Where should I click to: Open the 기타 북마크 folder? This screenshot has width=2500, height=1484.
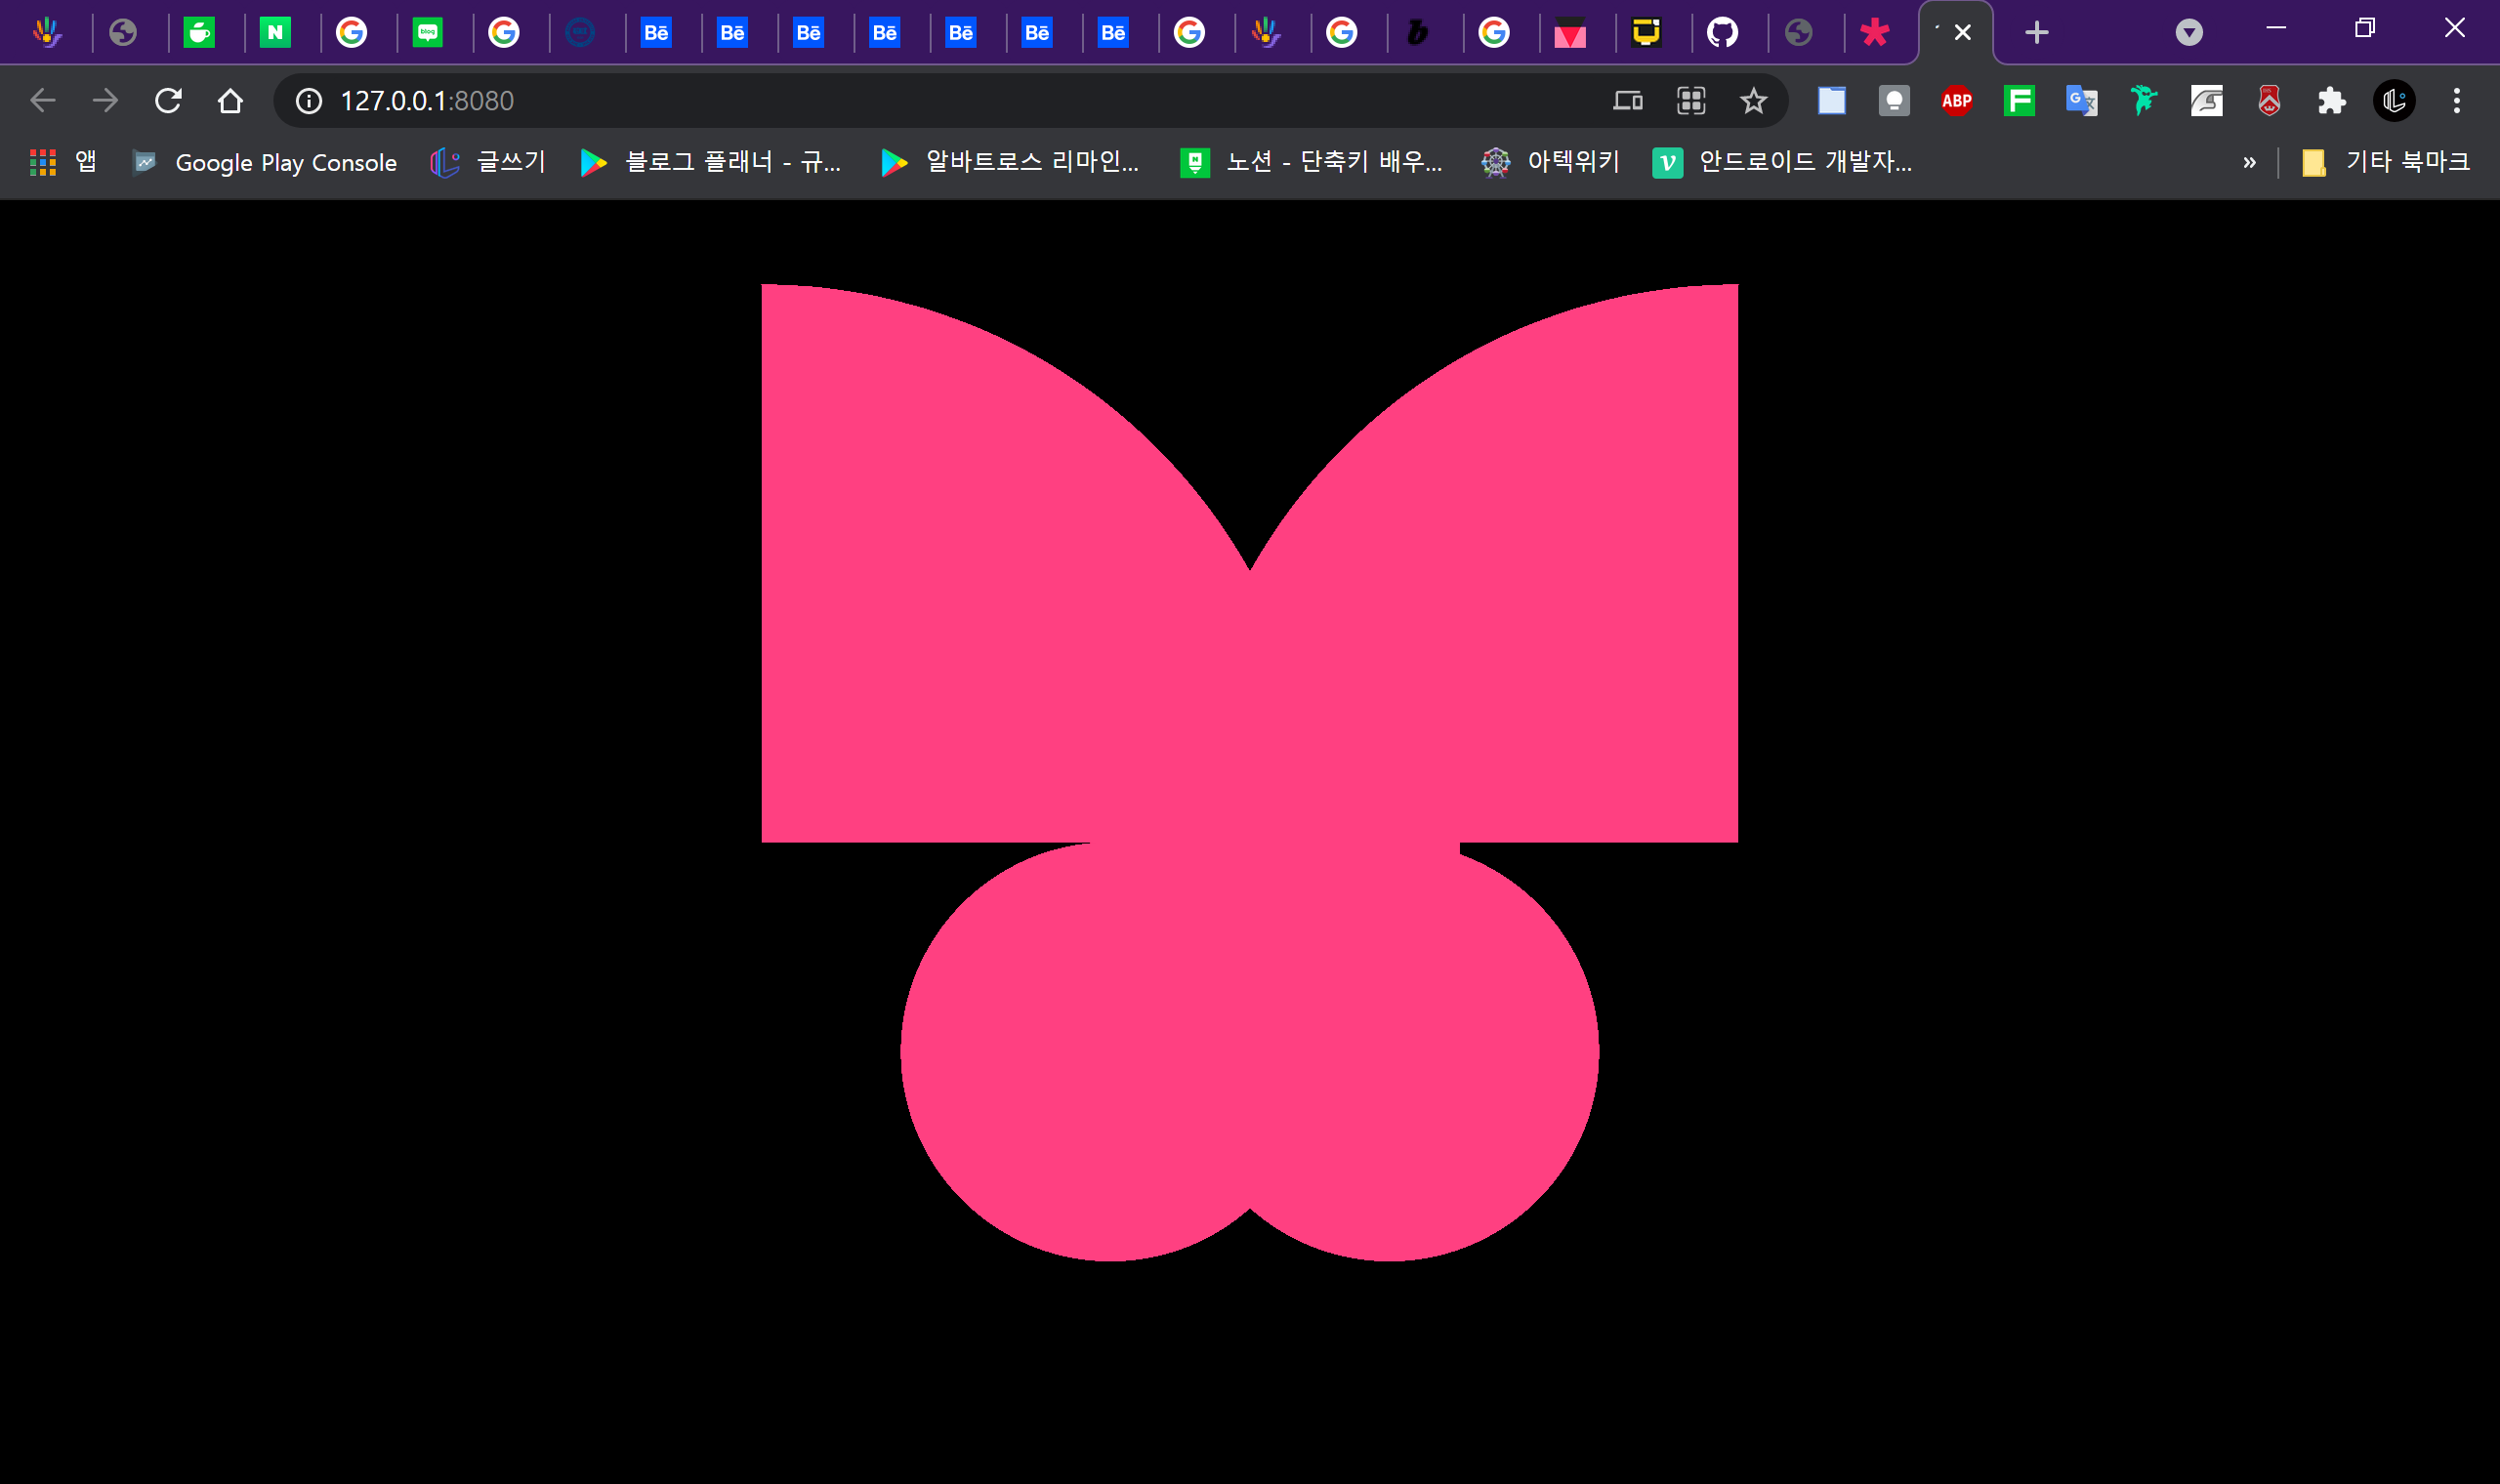[x=2385, y=162]
